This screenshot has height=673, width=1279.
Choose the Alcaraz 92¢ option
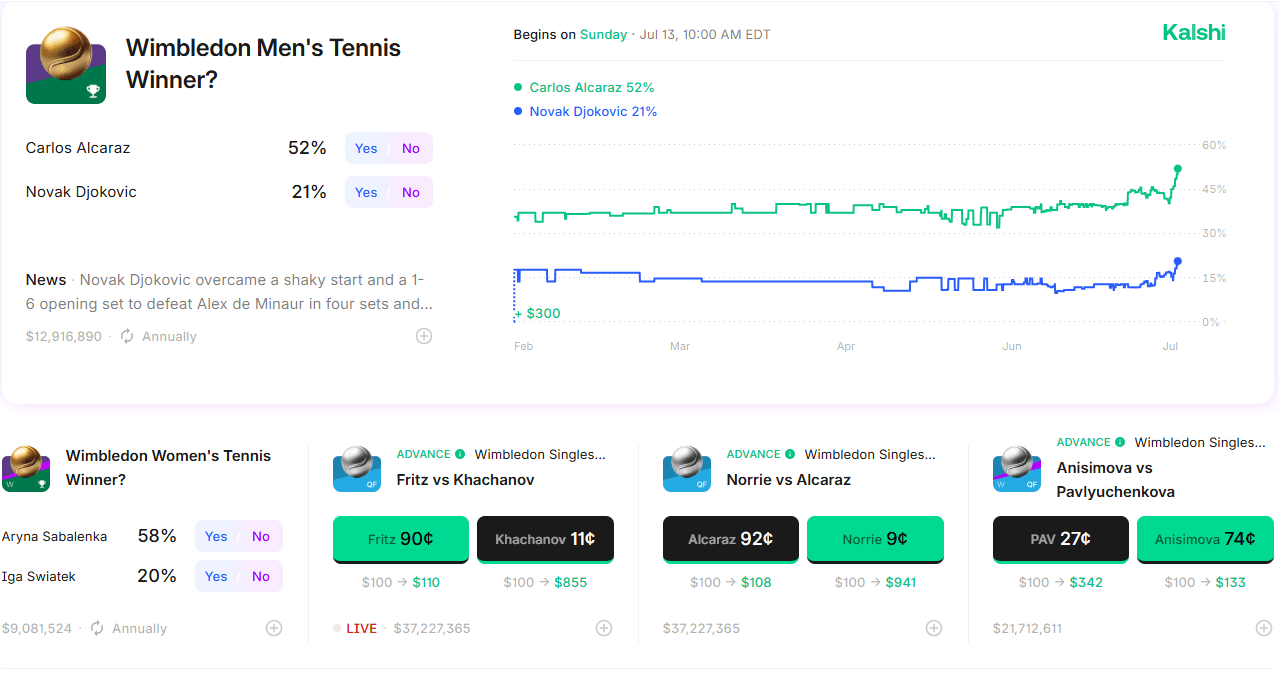[730, 539]
